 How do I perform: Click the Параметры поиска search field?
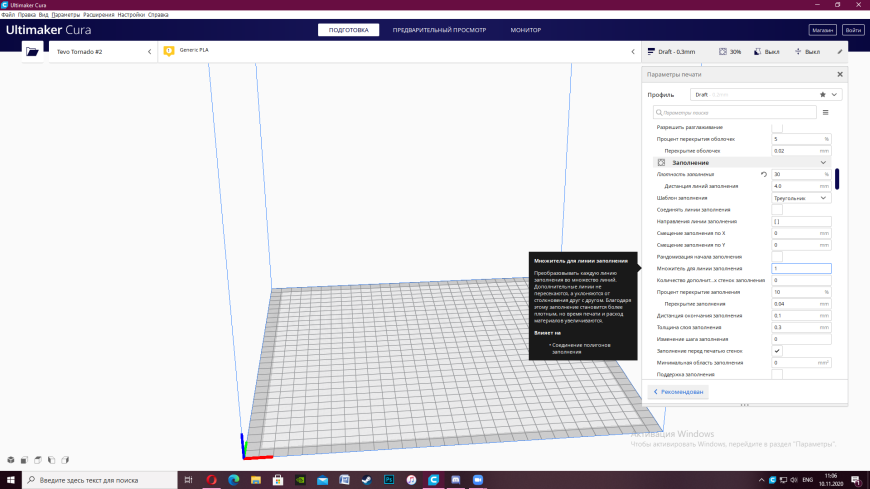(x=735, y=113)
